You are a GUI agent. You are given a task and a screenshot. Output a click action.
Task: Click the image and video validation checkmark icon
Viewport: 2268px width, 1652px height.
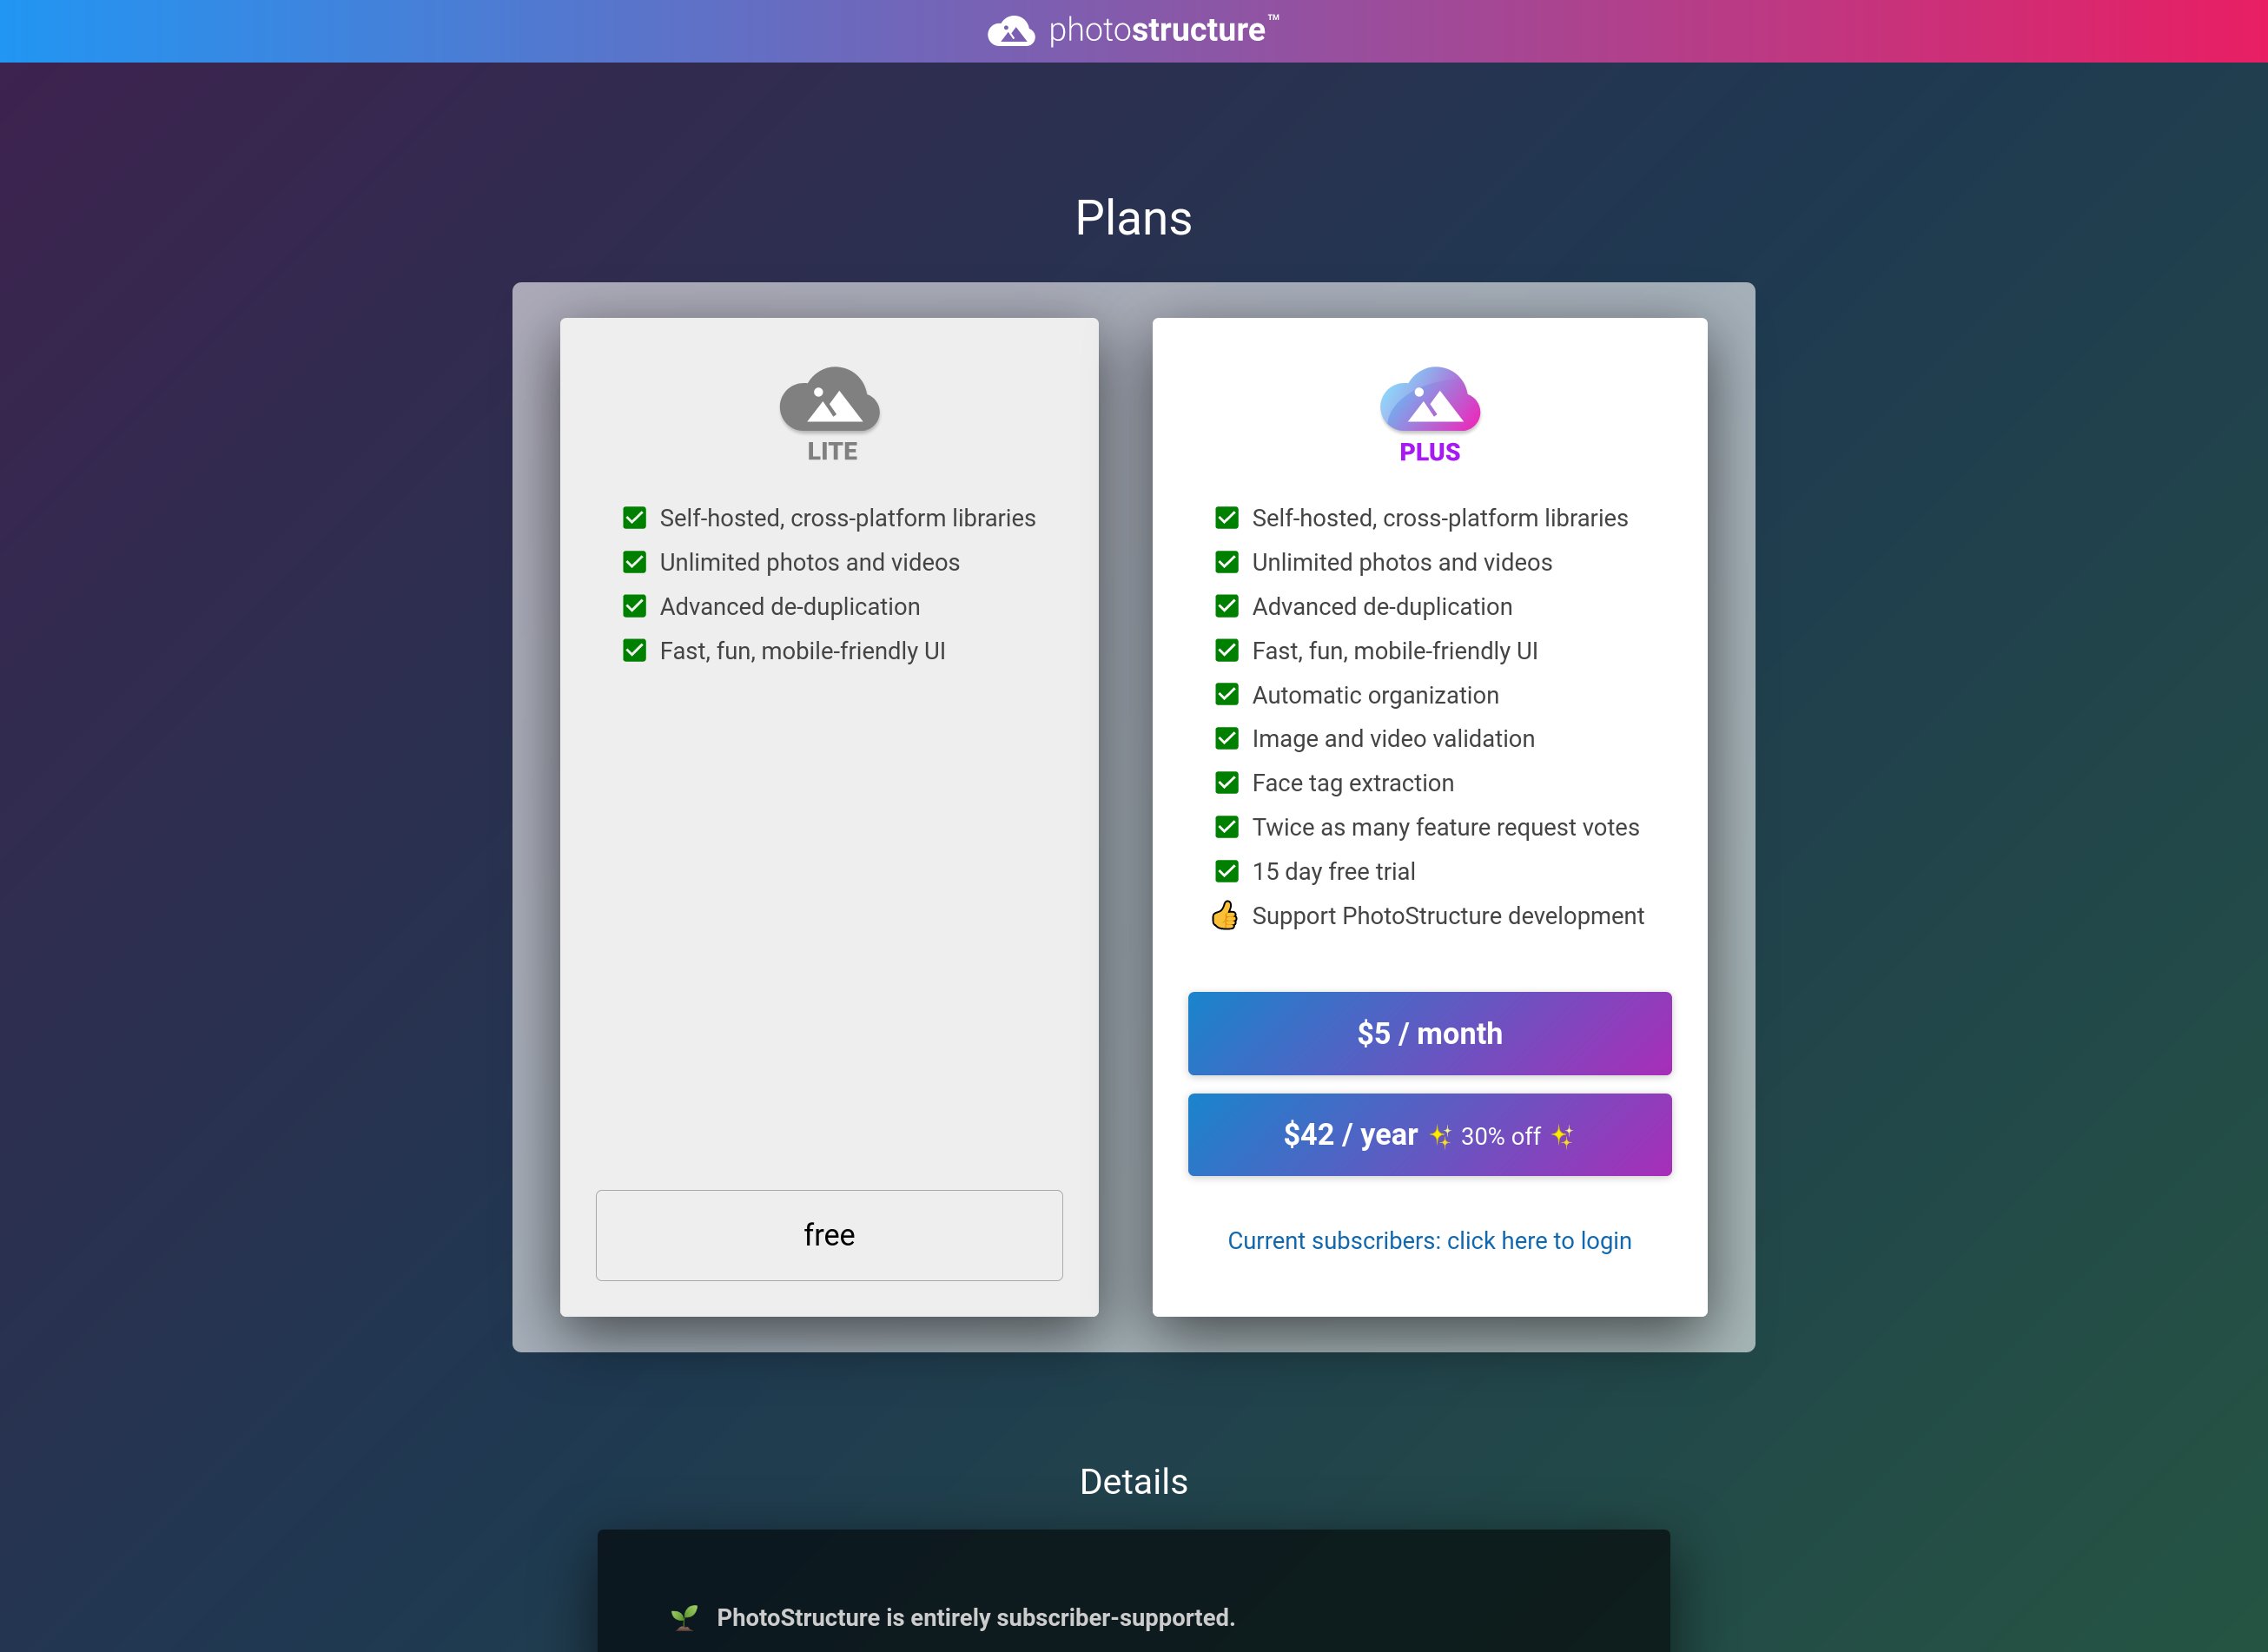pos(1227,738)
